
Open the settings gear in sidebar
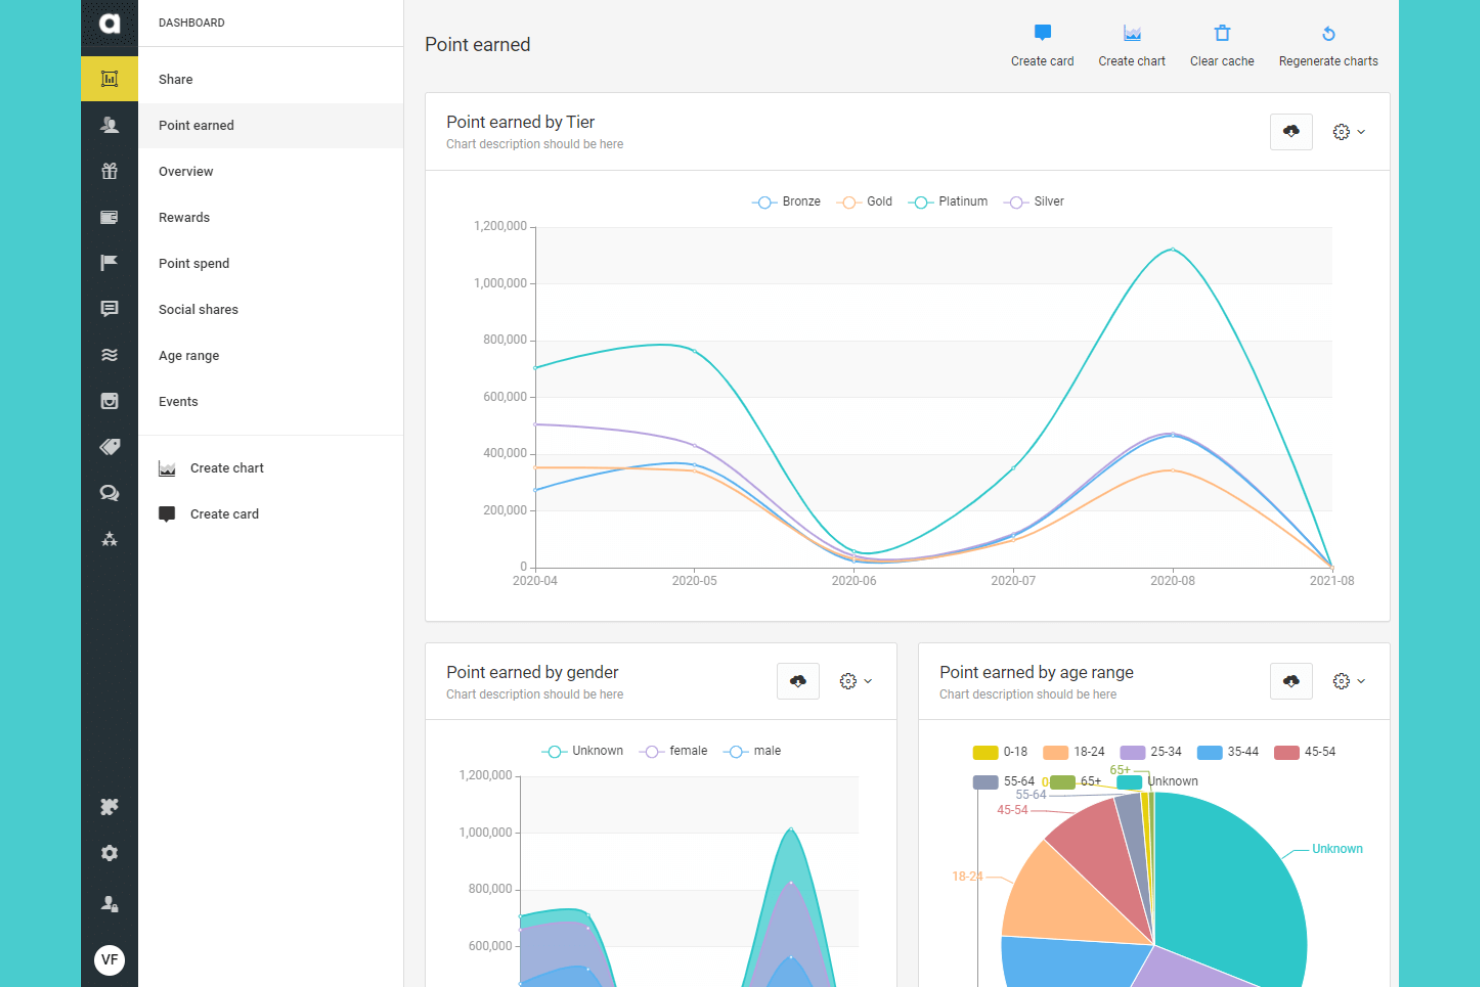pyautogui.click(x=109, y=853)
